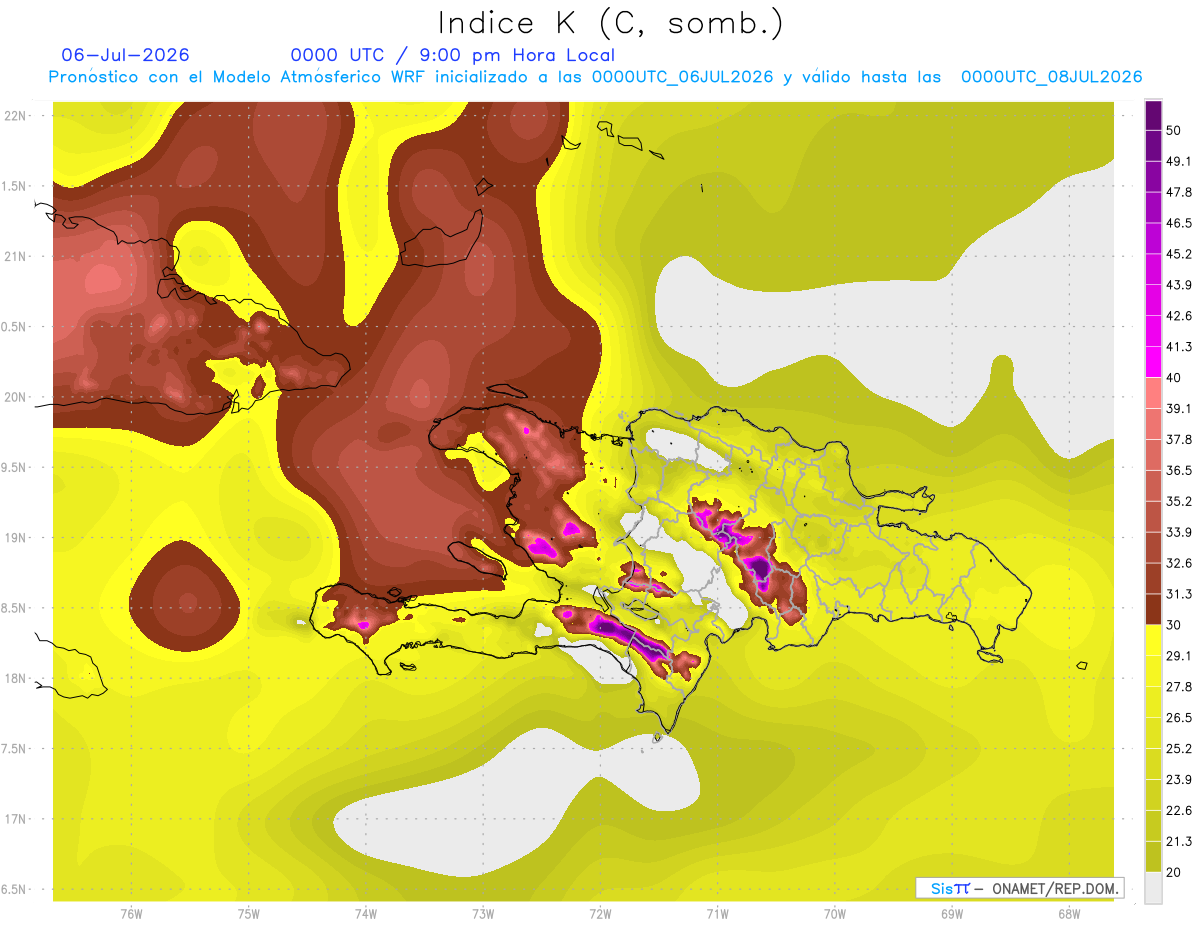Click the colorbar value '31.3'

click(x=1178, y=594)
